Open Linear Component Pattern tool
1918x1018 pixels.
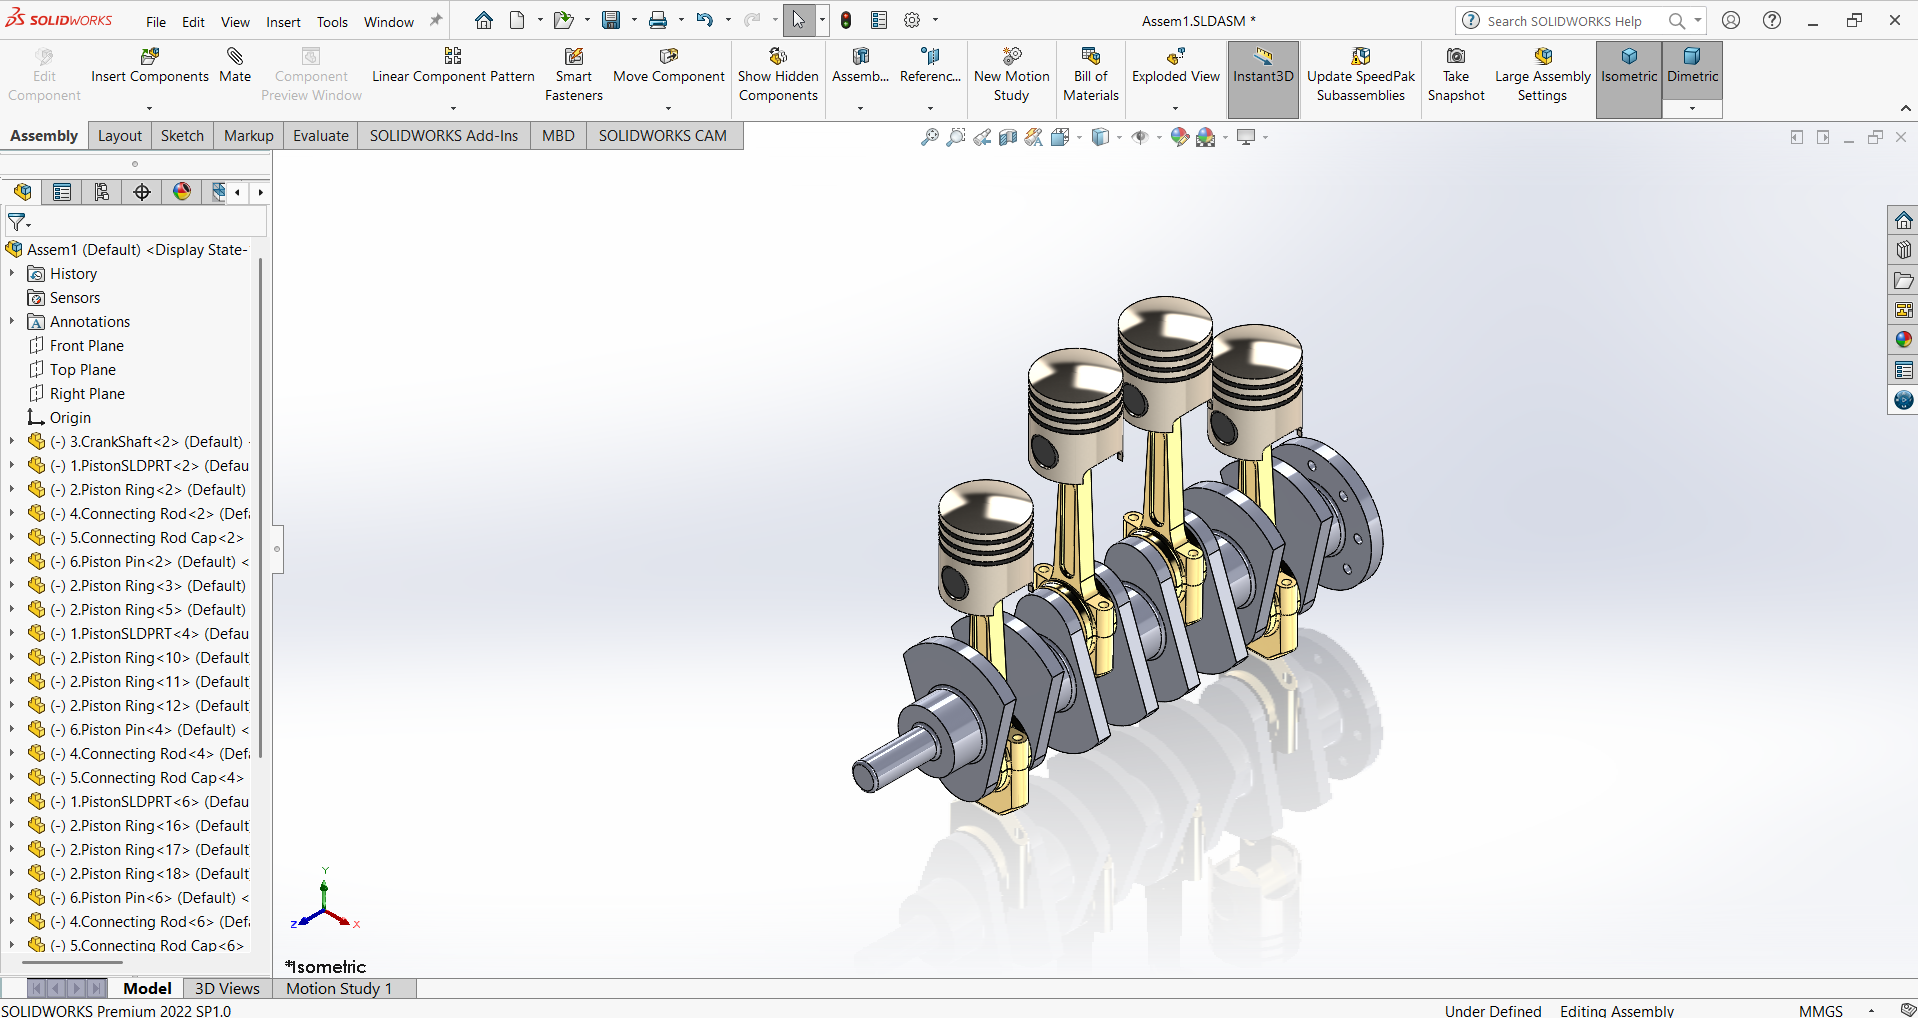pos(453,66)
